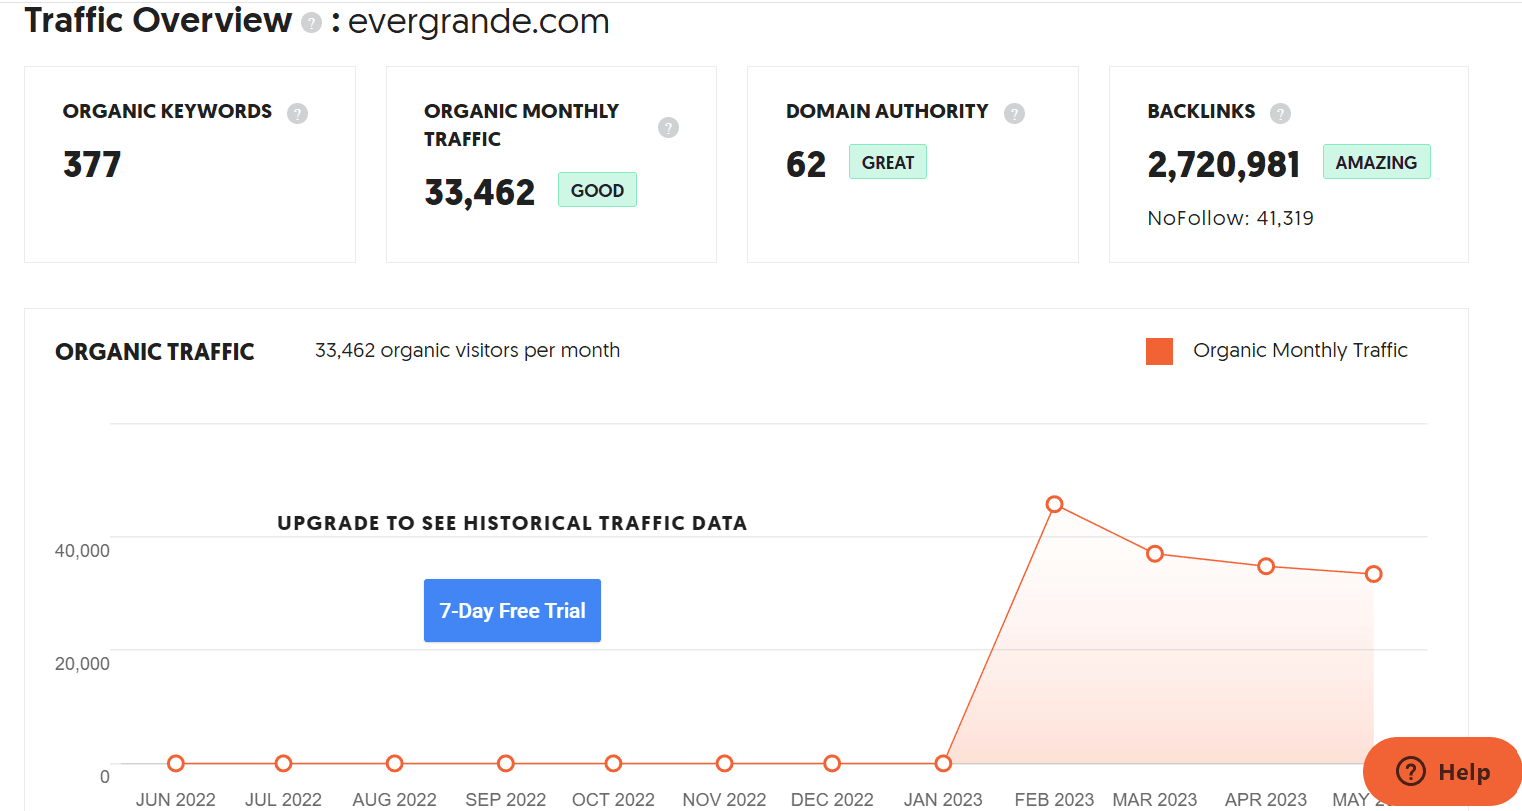
Task: Open the Traffic Overview help tooltip
Action: click(311, 22)
